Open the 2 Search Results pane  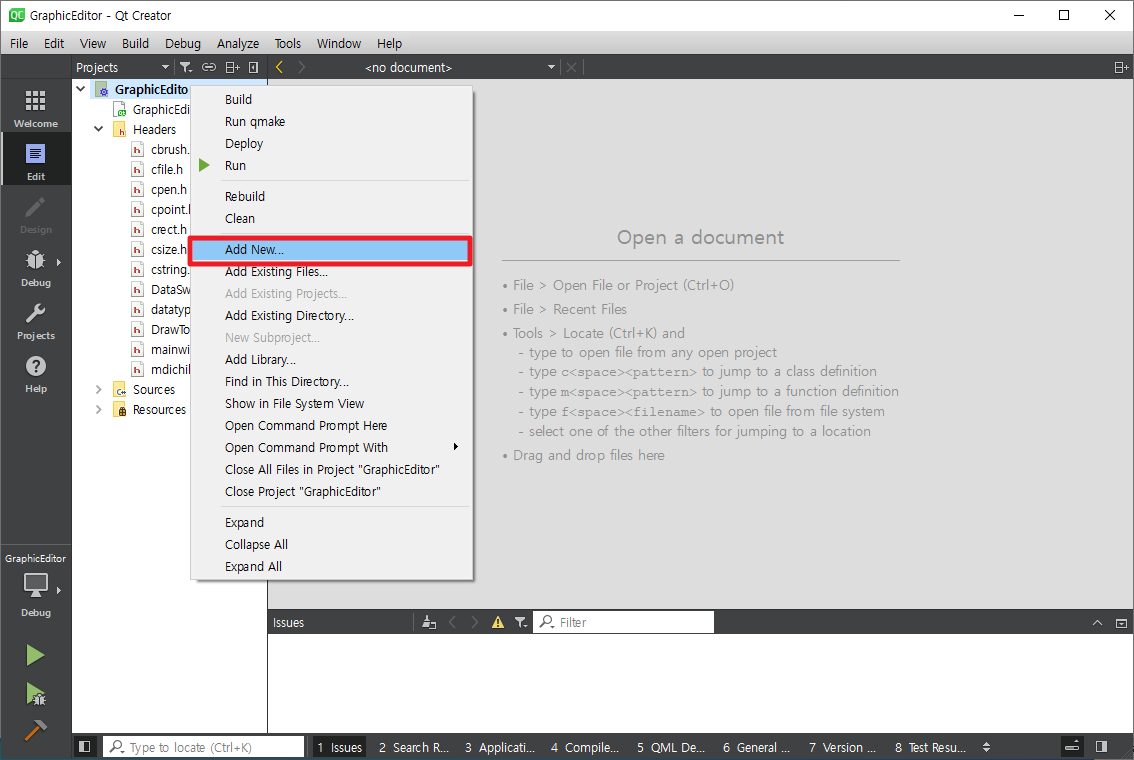tap(414, 747)
